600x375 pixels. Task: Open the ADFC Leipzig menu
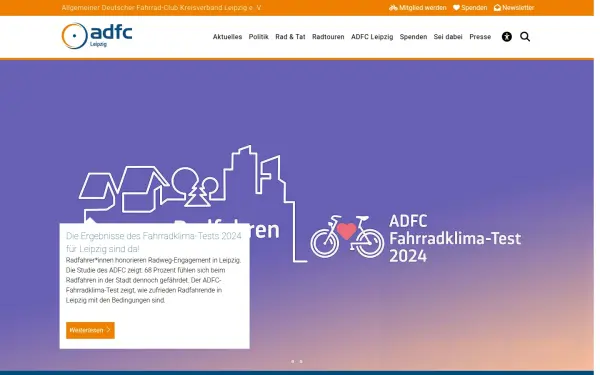point(372,37)
